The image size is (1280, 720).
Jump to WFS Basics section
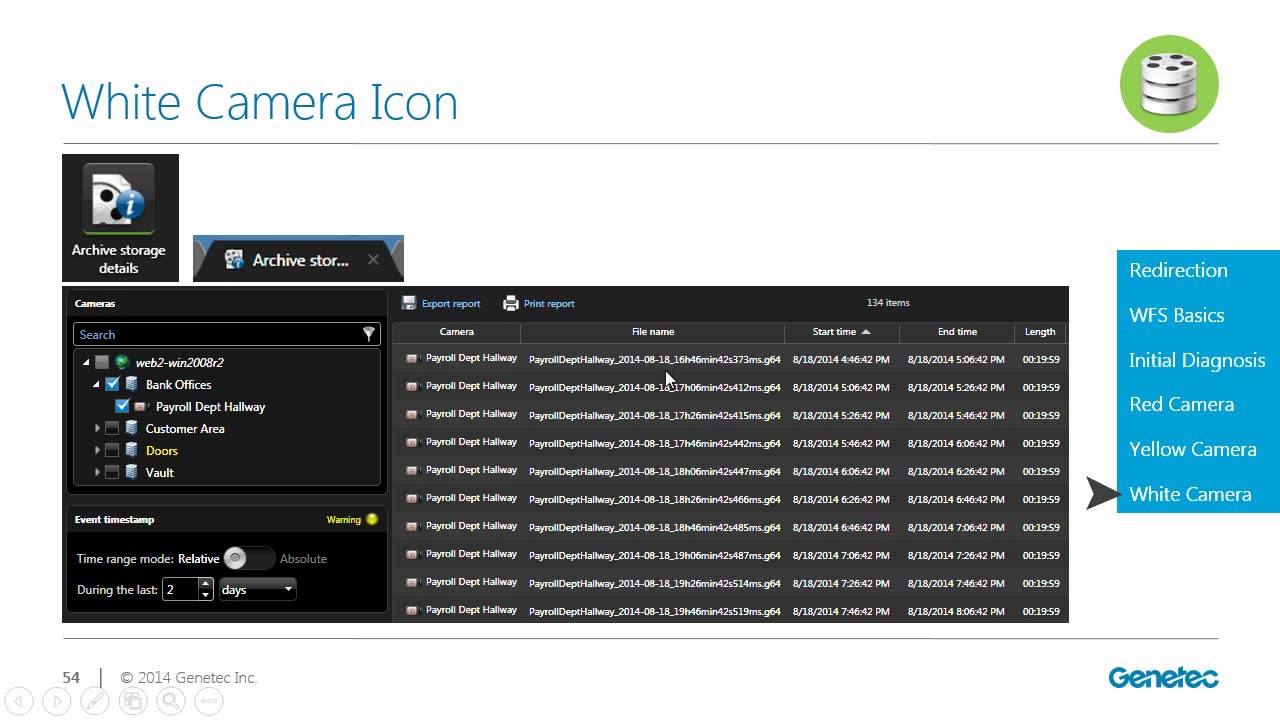1176,315
